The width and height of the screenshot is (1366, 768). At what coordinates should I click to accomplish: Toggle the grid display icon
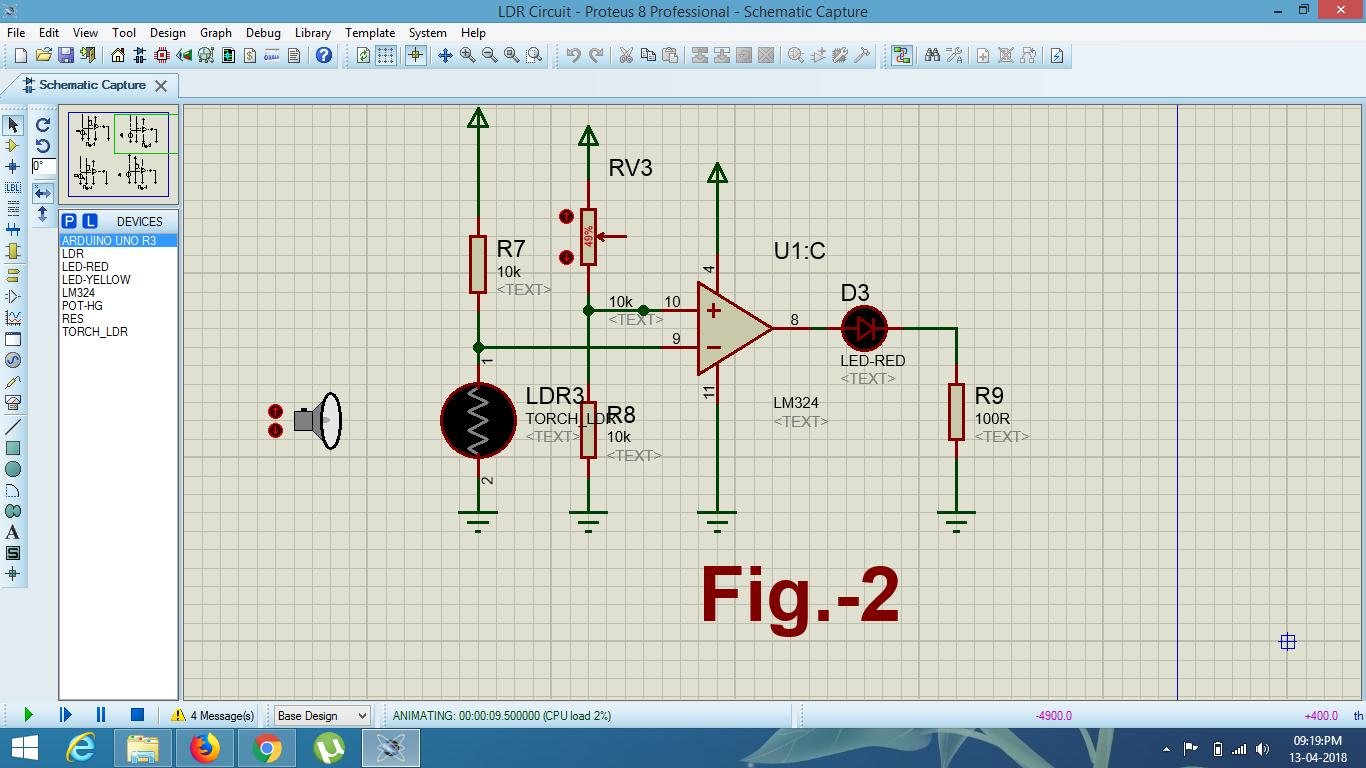coord(385,56)
